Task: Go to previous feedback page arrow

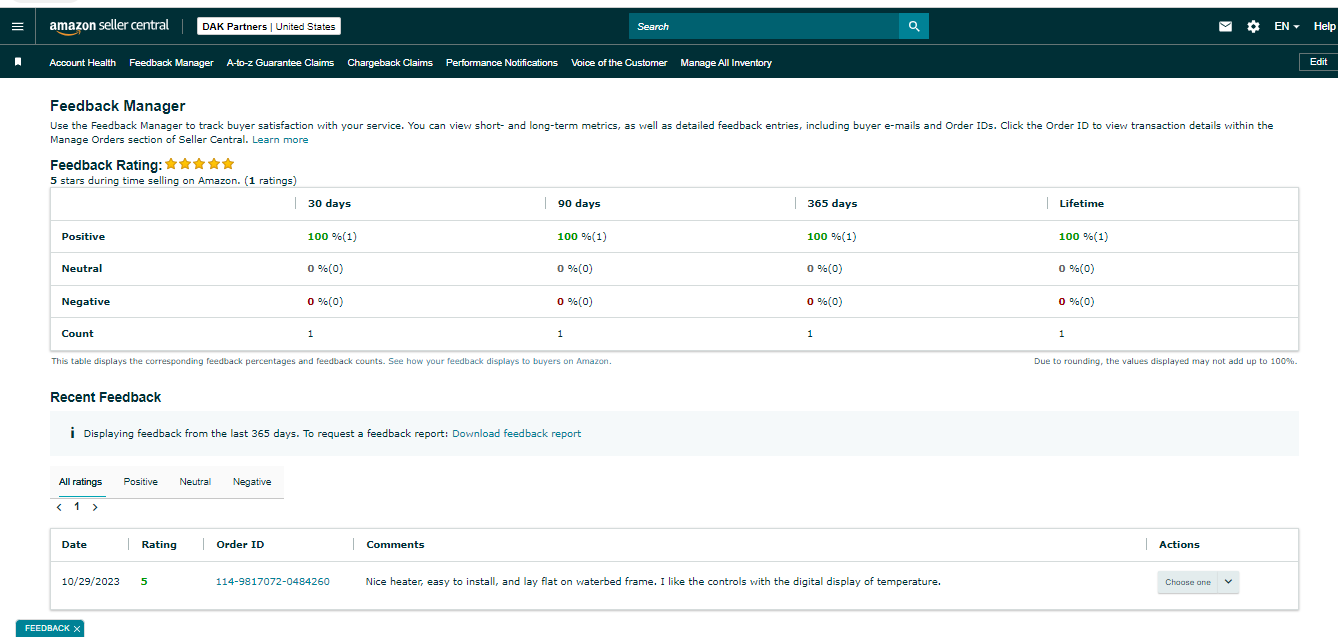Action: [59, 507]
